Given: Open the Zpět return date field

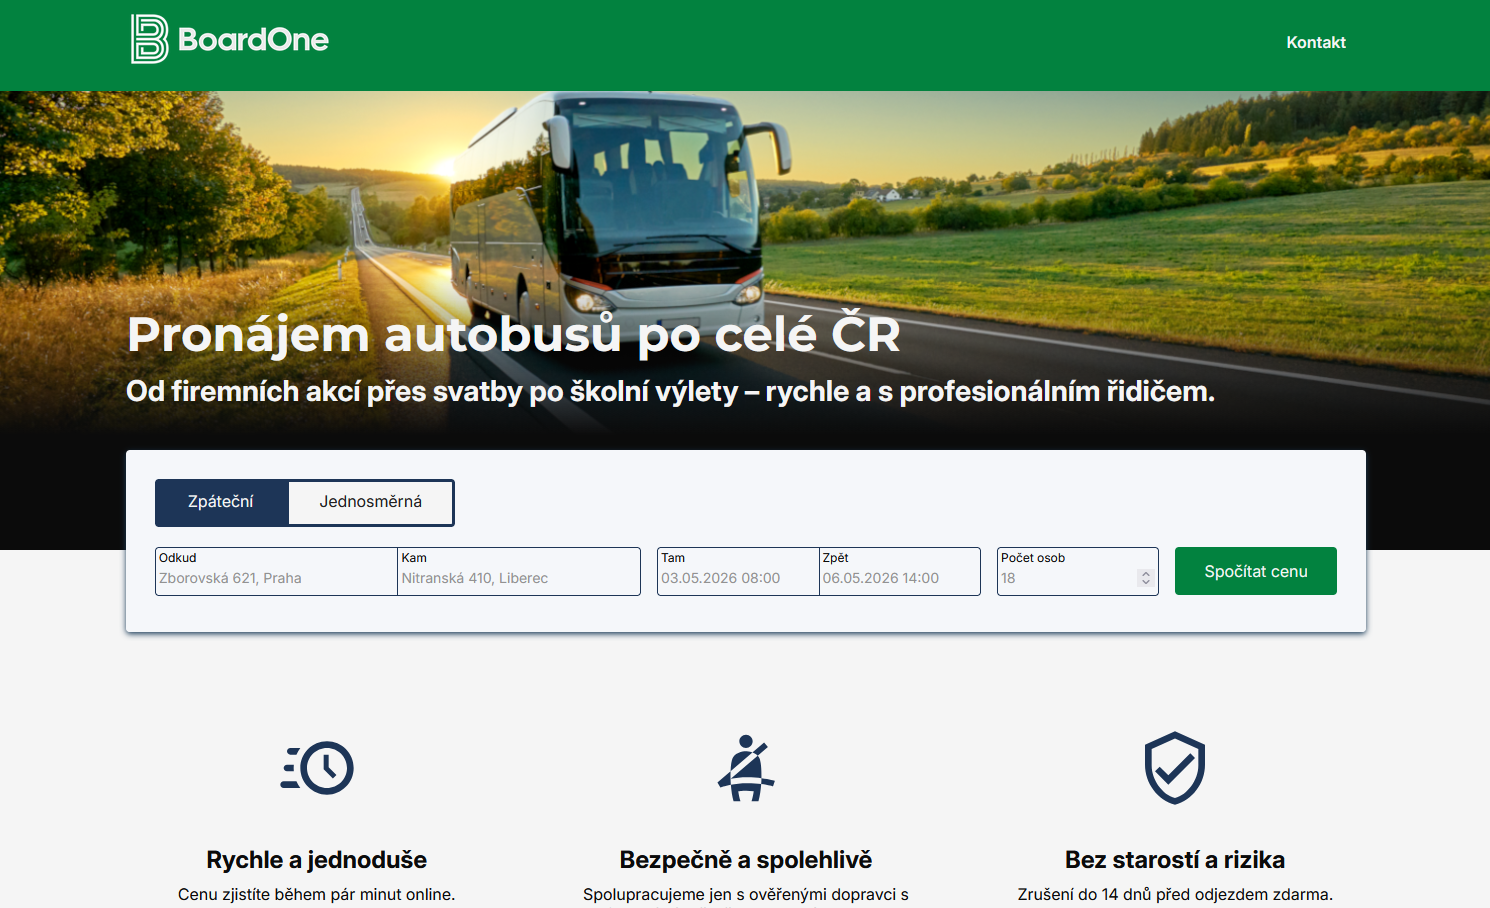Looking at the screenshot, I should tap(898, 578).
